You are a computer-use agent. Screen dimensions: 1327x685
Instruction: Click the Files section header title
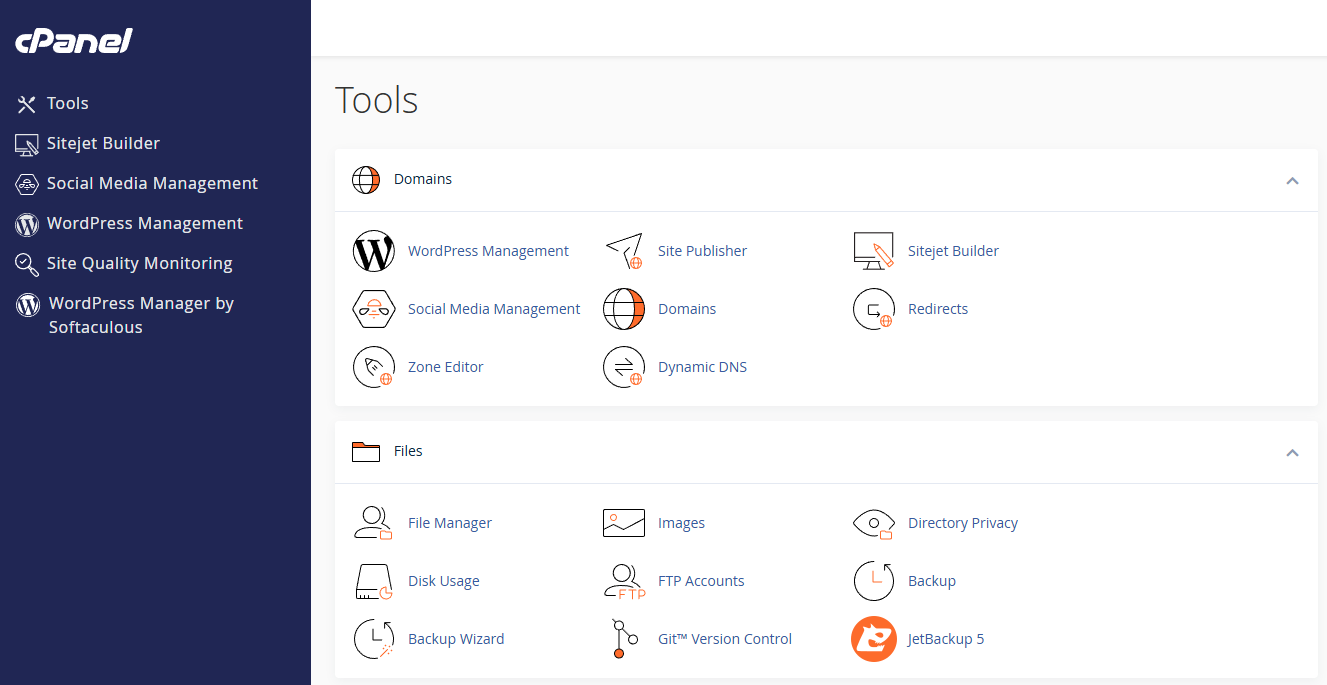click(408, 451)
